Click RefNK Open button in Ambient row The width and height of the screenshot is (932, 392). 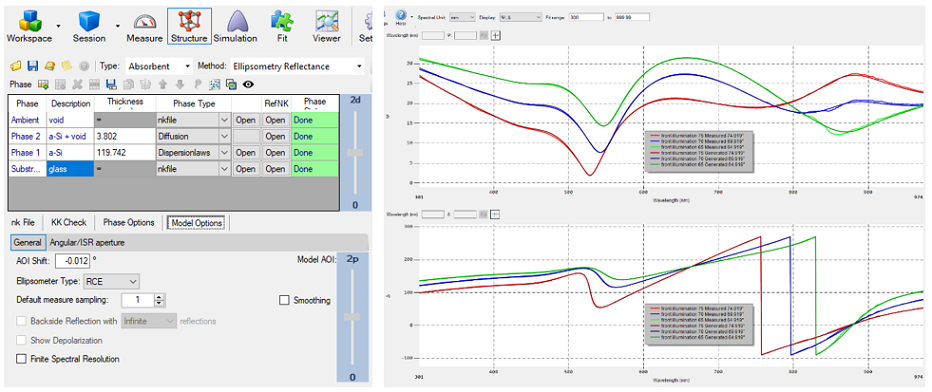(x=275, y=120)
